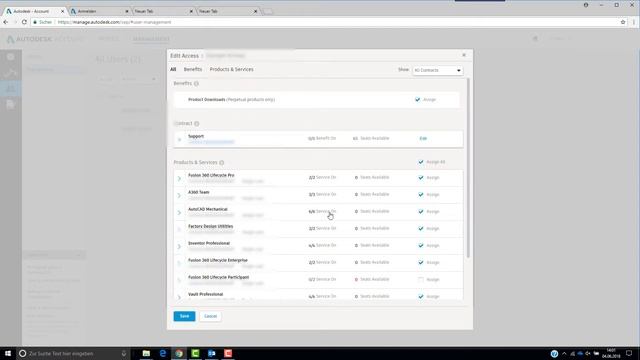Click the Save button
Screen dimensions: 640x360
click(184, 316)
